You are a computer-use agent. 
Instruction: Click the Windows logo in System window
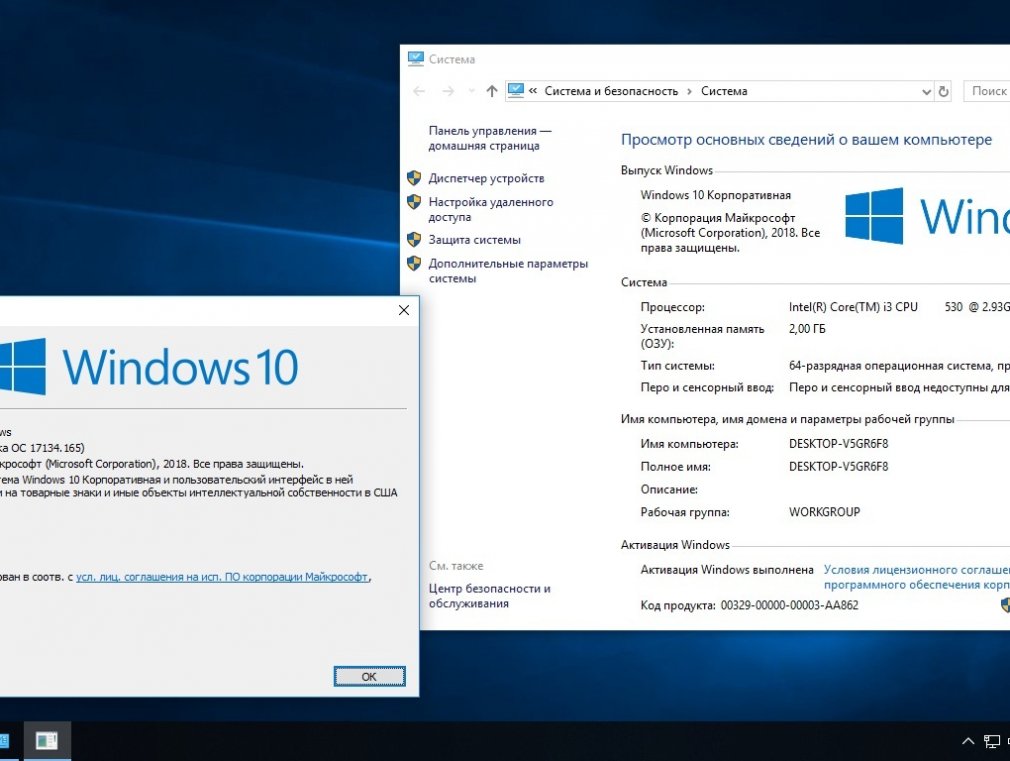click(x=874, y=216)
